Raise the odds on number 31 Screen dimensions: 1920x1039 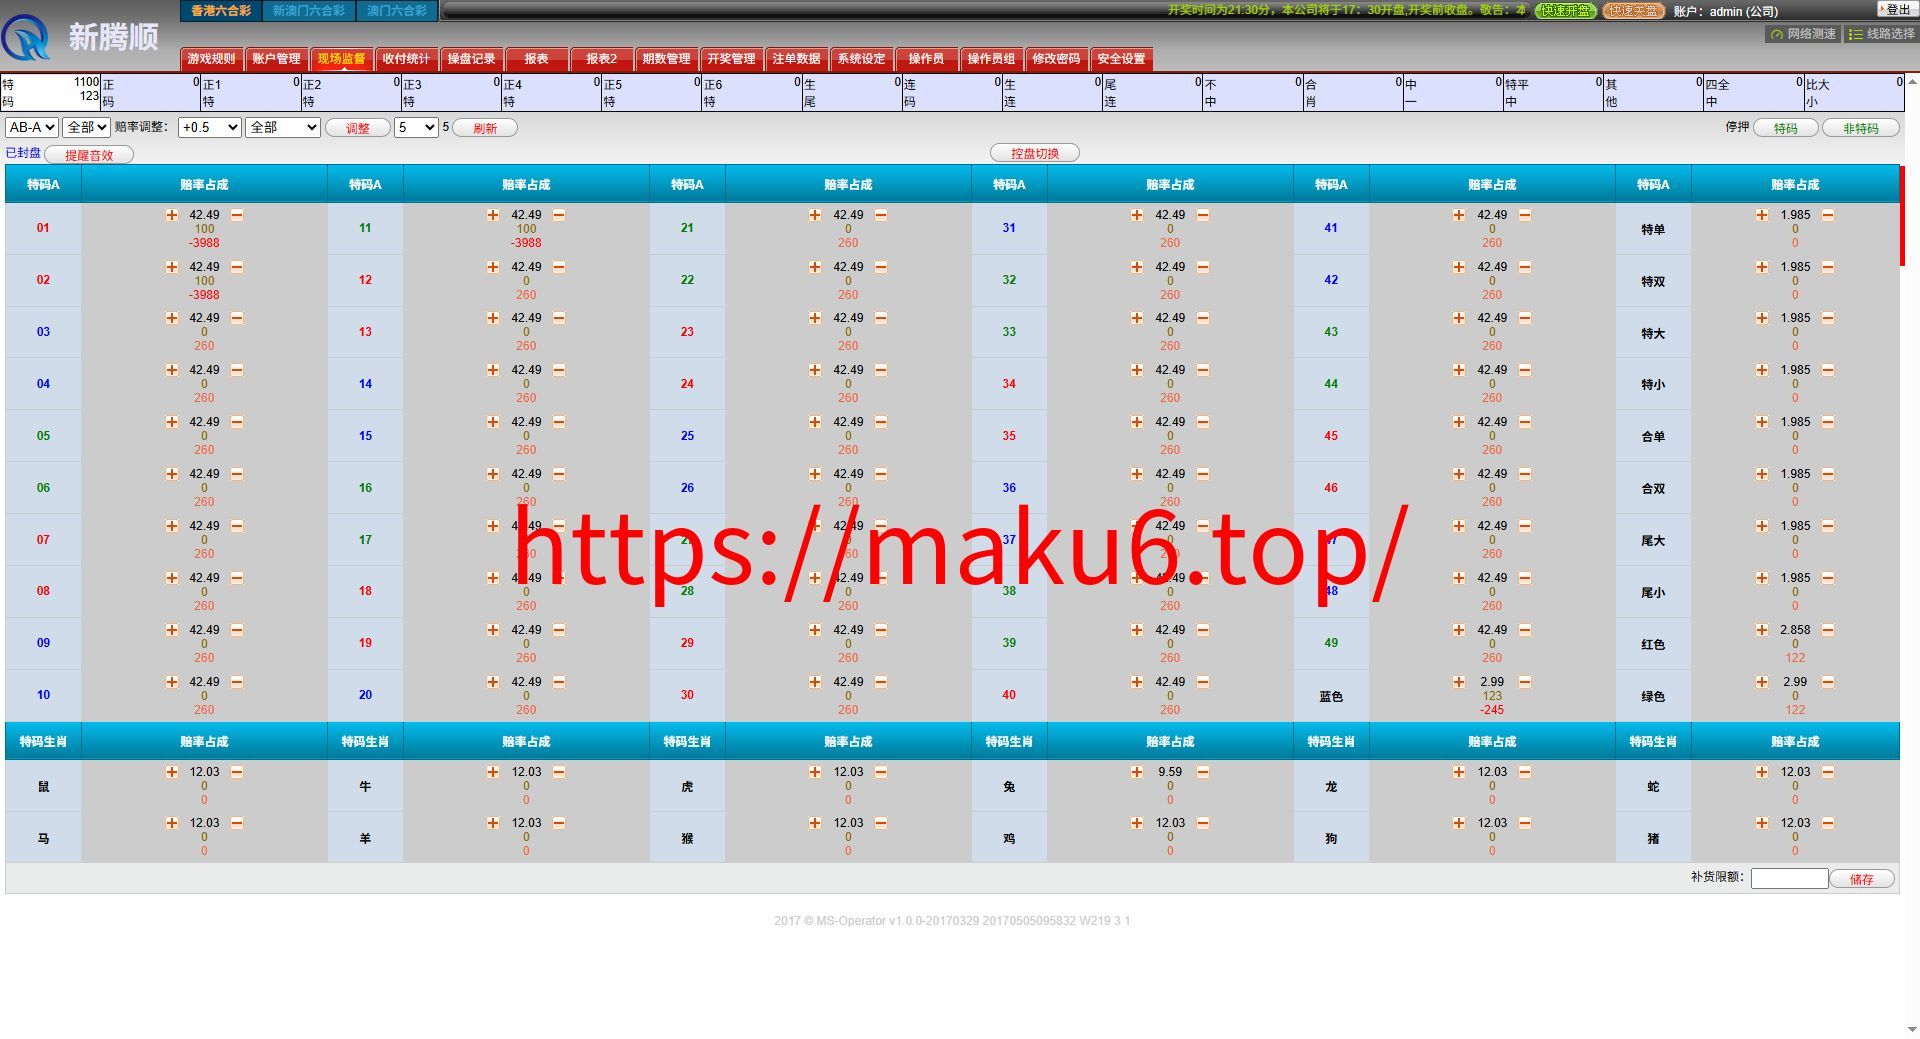(1137, 215)
